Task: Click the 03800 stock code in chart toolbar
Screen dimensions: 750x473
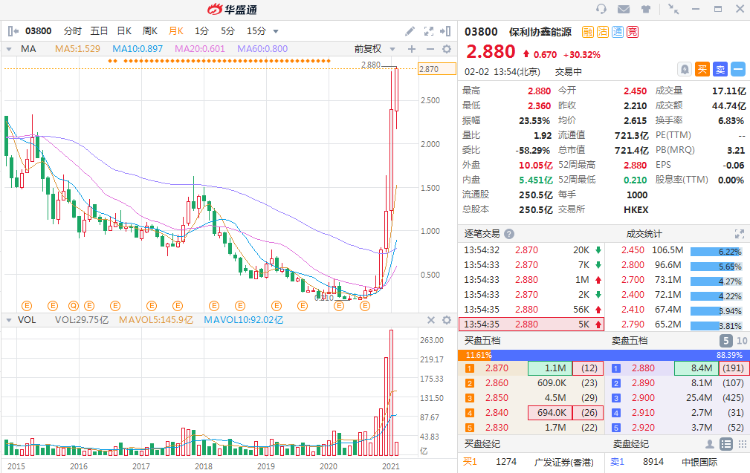Action: tap(38, 31)
